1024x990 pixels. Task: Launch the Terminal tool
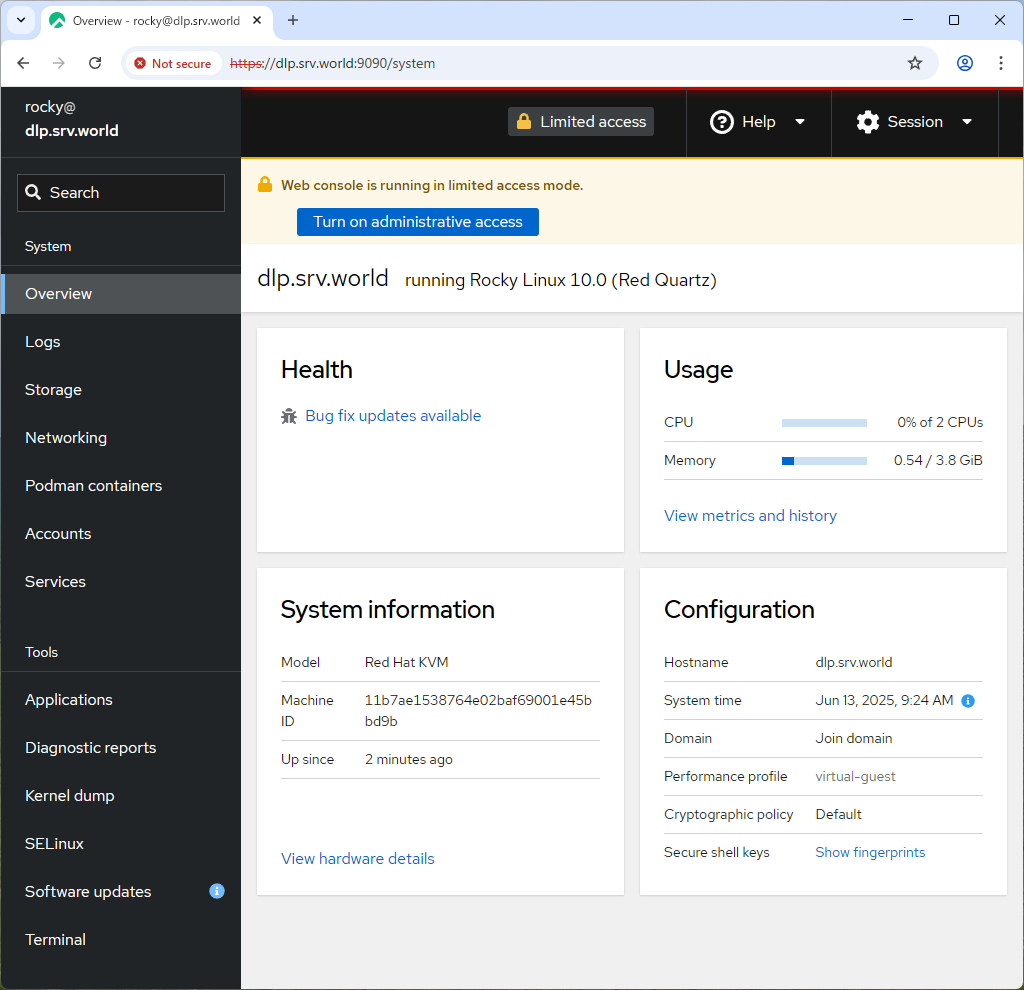click(x=55, y=939)
